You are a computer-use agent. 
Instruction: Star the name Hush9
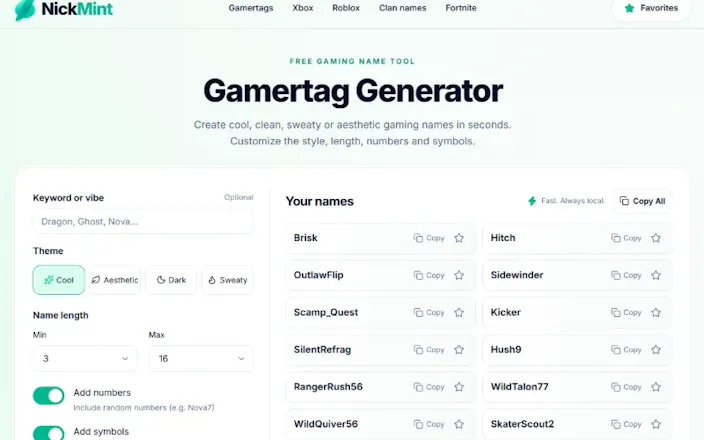click(656, 350)
